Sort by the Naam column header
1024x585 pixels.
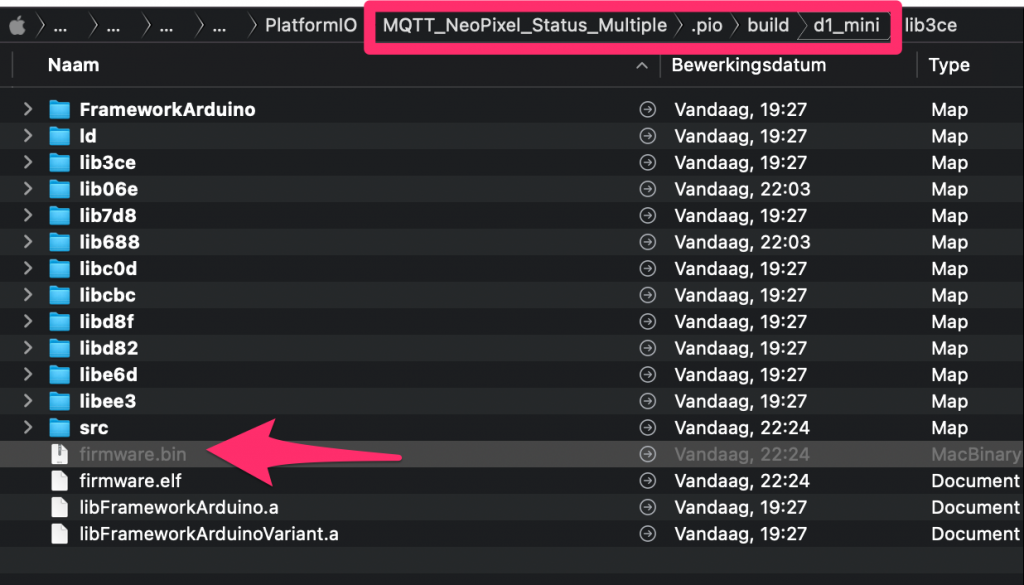73,65
